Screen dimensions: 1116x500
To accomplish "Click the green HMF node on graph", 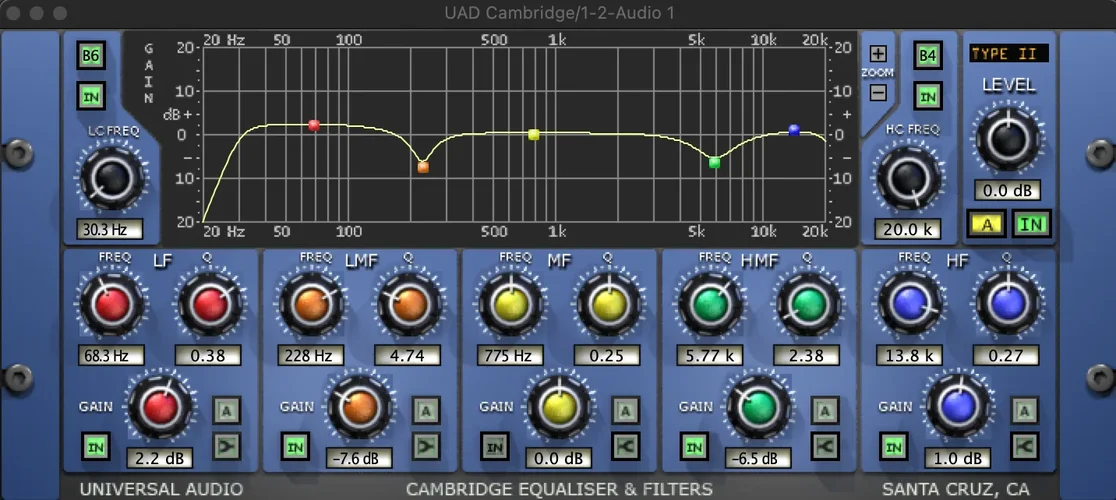I will 715,162.
